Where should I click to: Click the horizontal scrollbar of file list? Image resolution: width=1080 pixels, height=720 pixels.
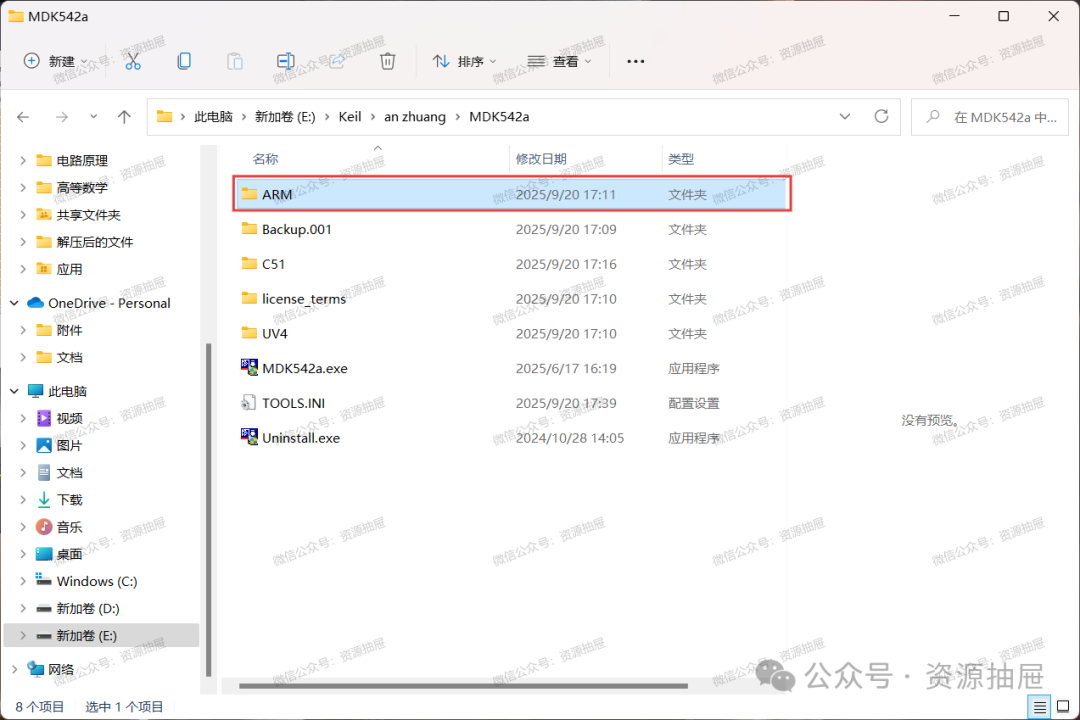pyautogui.click(x=463, y=686)
